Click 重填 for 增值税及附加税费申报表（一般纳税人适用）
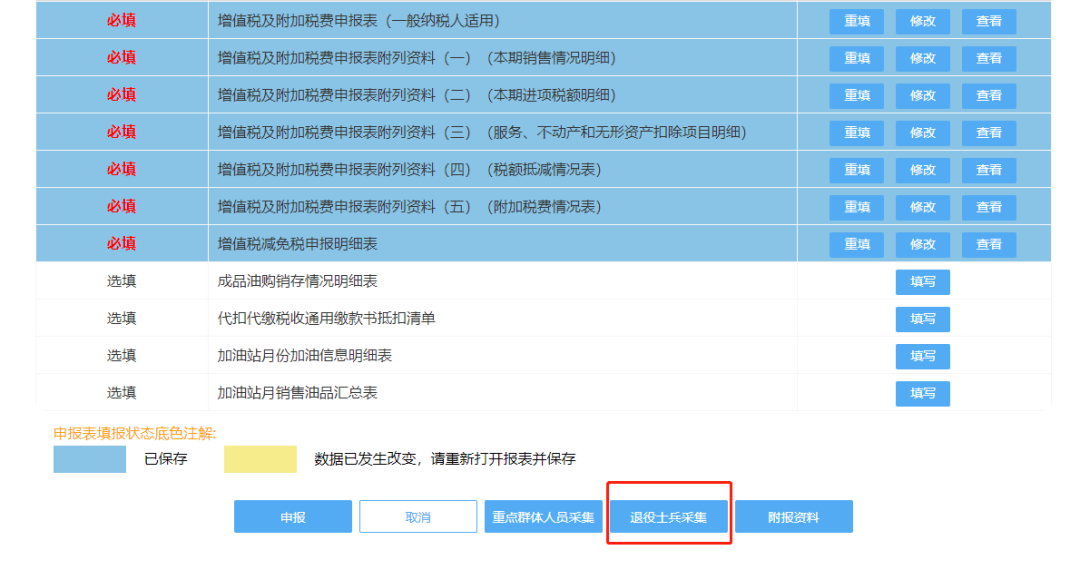Viewport: 1080px width, 570px height. tap(856, 21)
